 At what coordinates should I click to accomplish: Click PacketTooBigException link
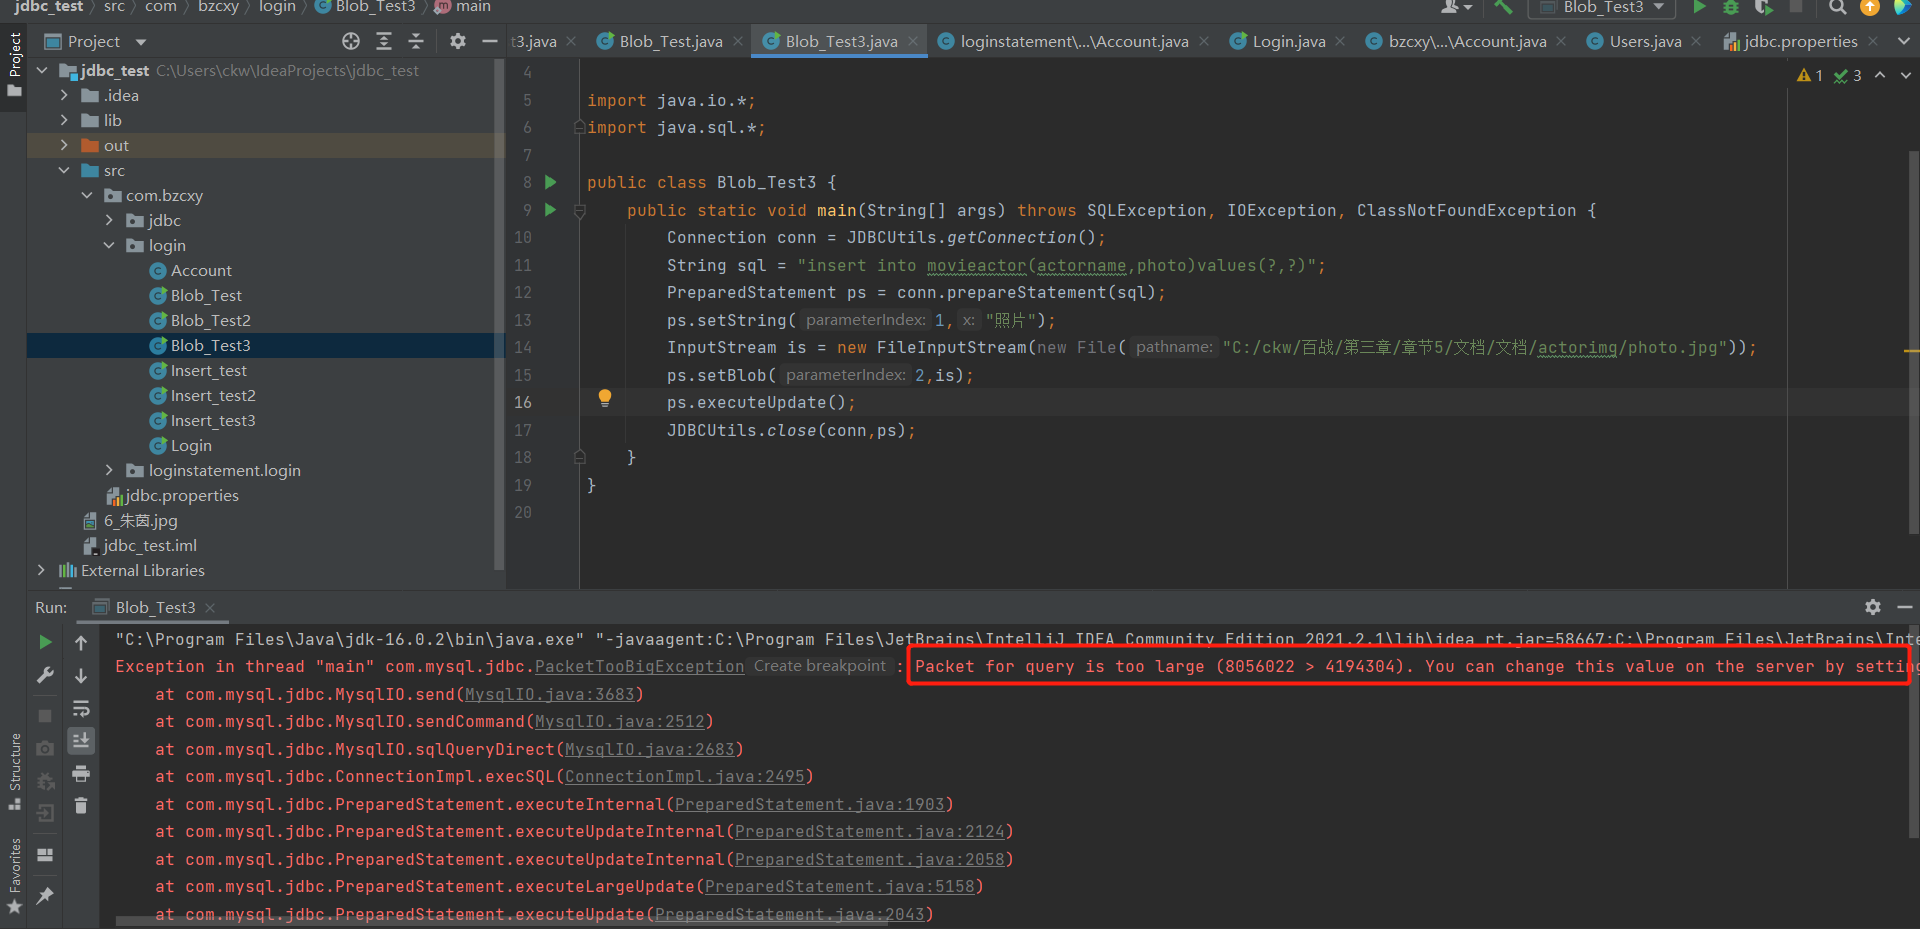pos(639,666)
